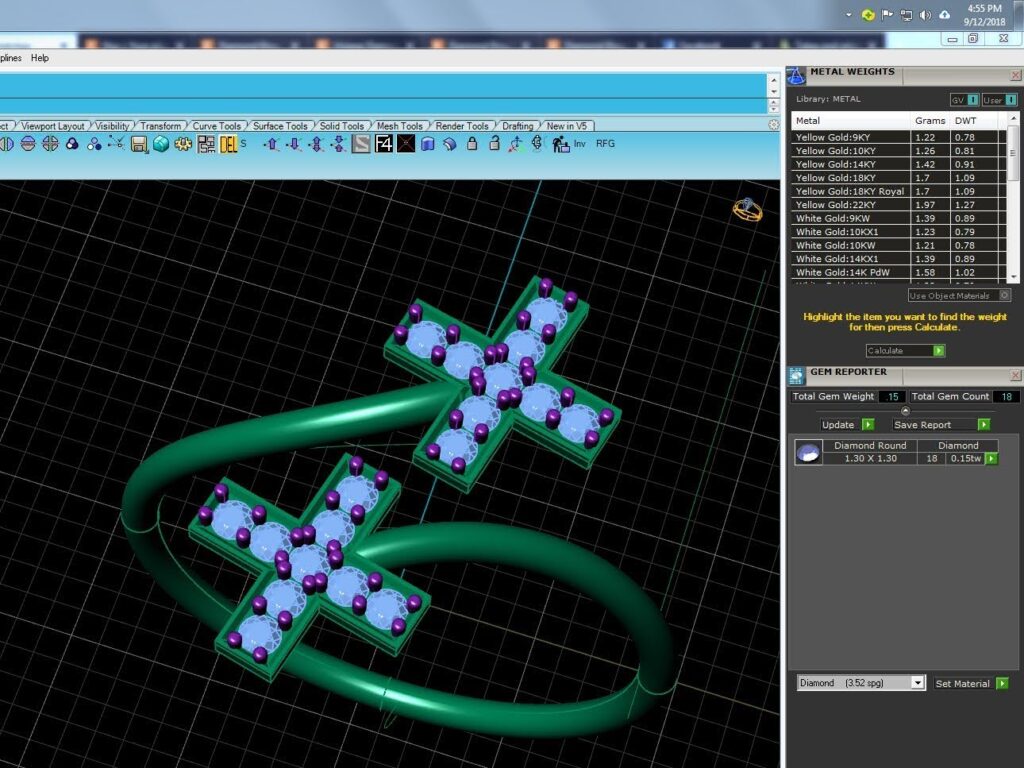
Task: Click the Inv toolbar item
Action: (x=580, y=144)
